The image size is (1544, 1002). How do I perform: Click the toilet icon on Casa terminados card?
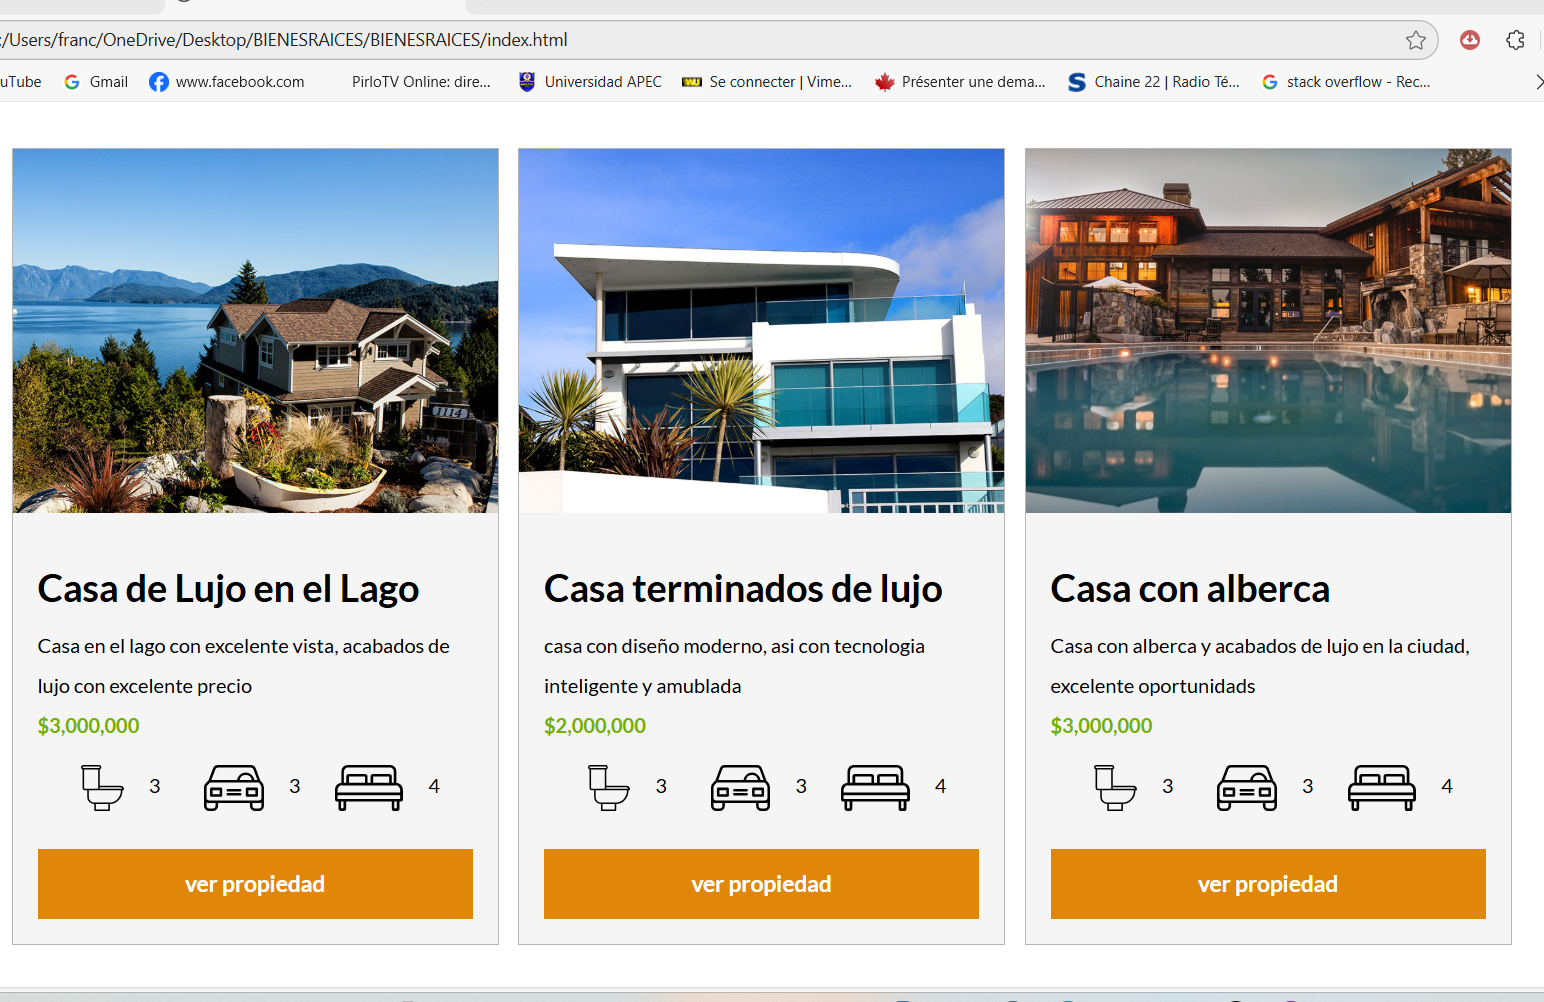pyautogui.click(x=608, y=787)
